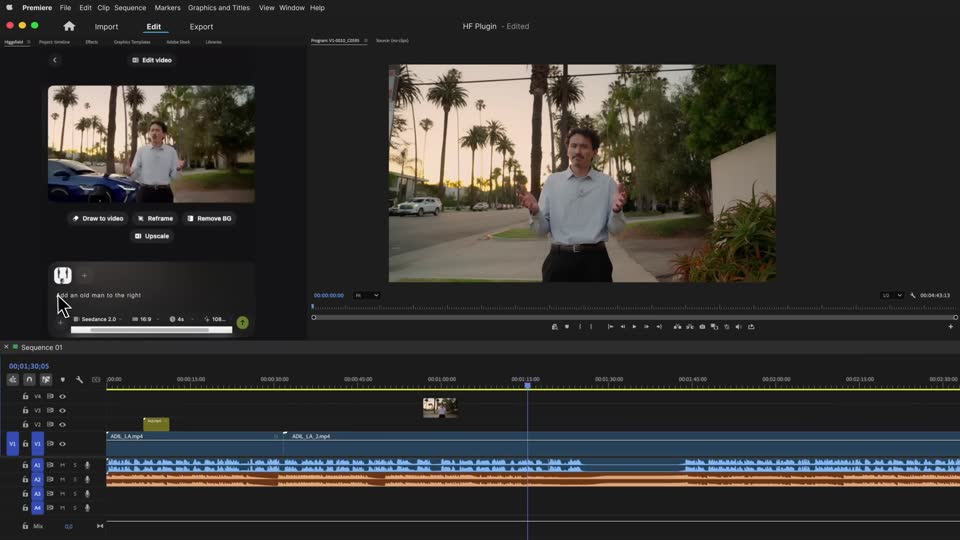Open the 16:9 aspect ratio dropdown
The height and width of the screenshot is (540, 960).
tap(145, 319)
